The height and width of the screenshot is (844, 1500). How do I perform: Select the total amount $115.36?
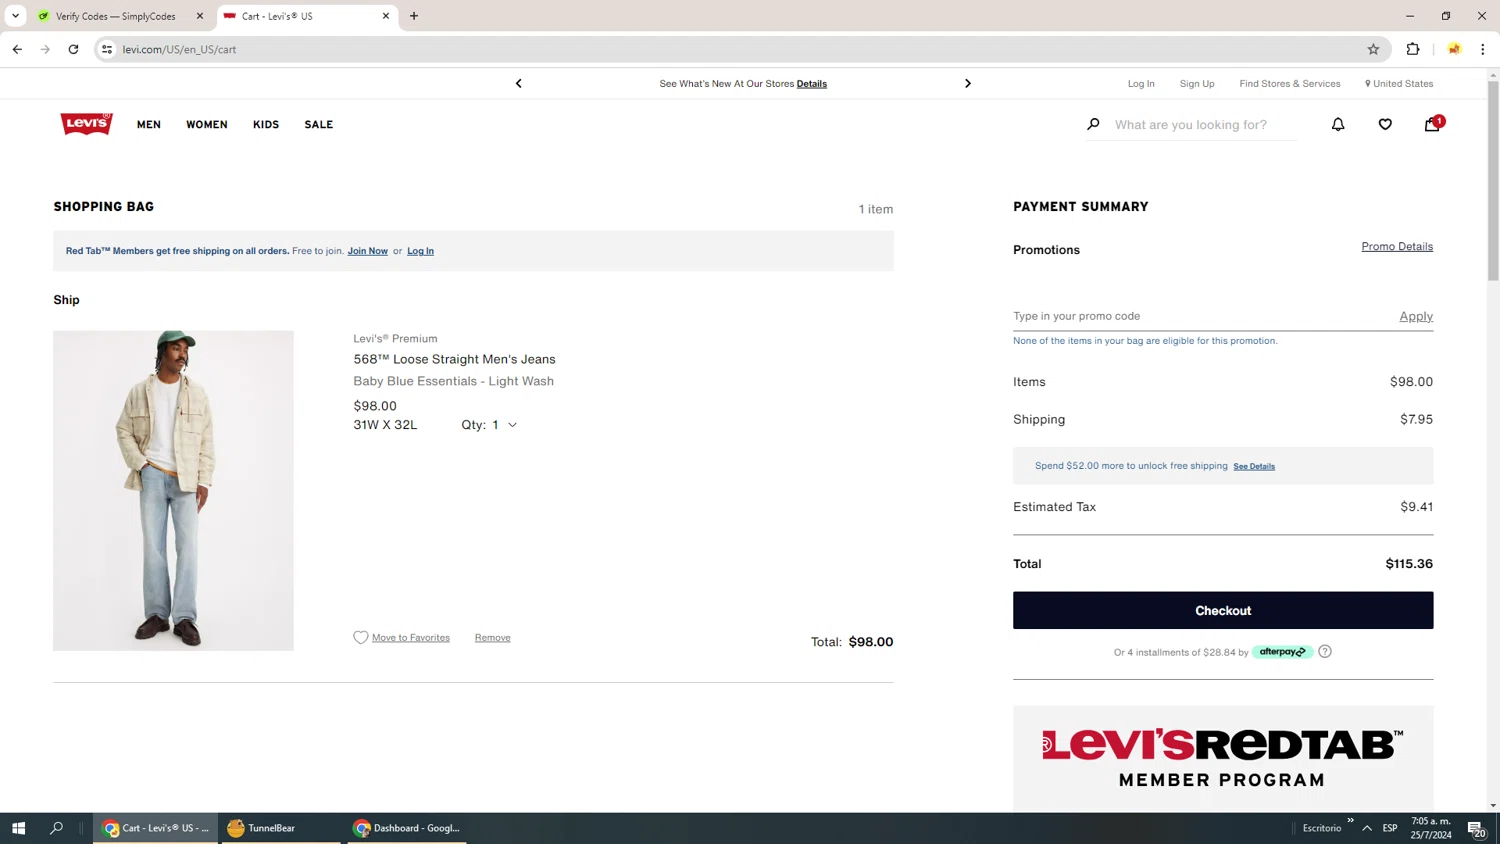1409,564
